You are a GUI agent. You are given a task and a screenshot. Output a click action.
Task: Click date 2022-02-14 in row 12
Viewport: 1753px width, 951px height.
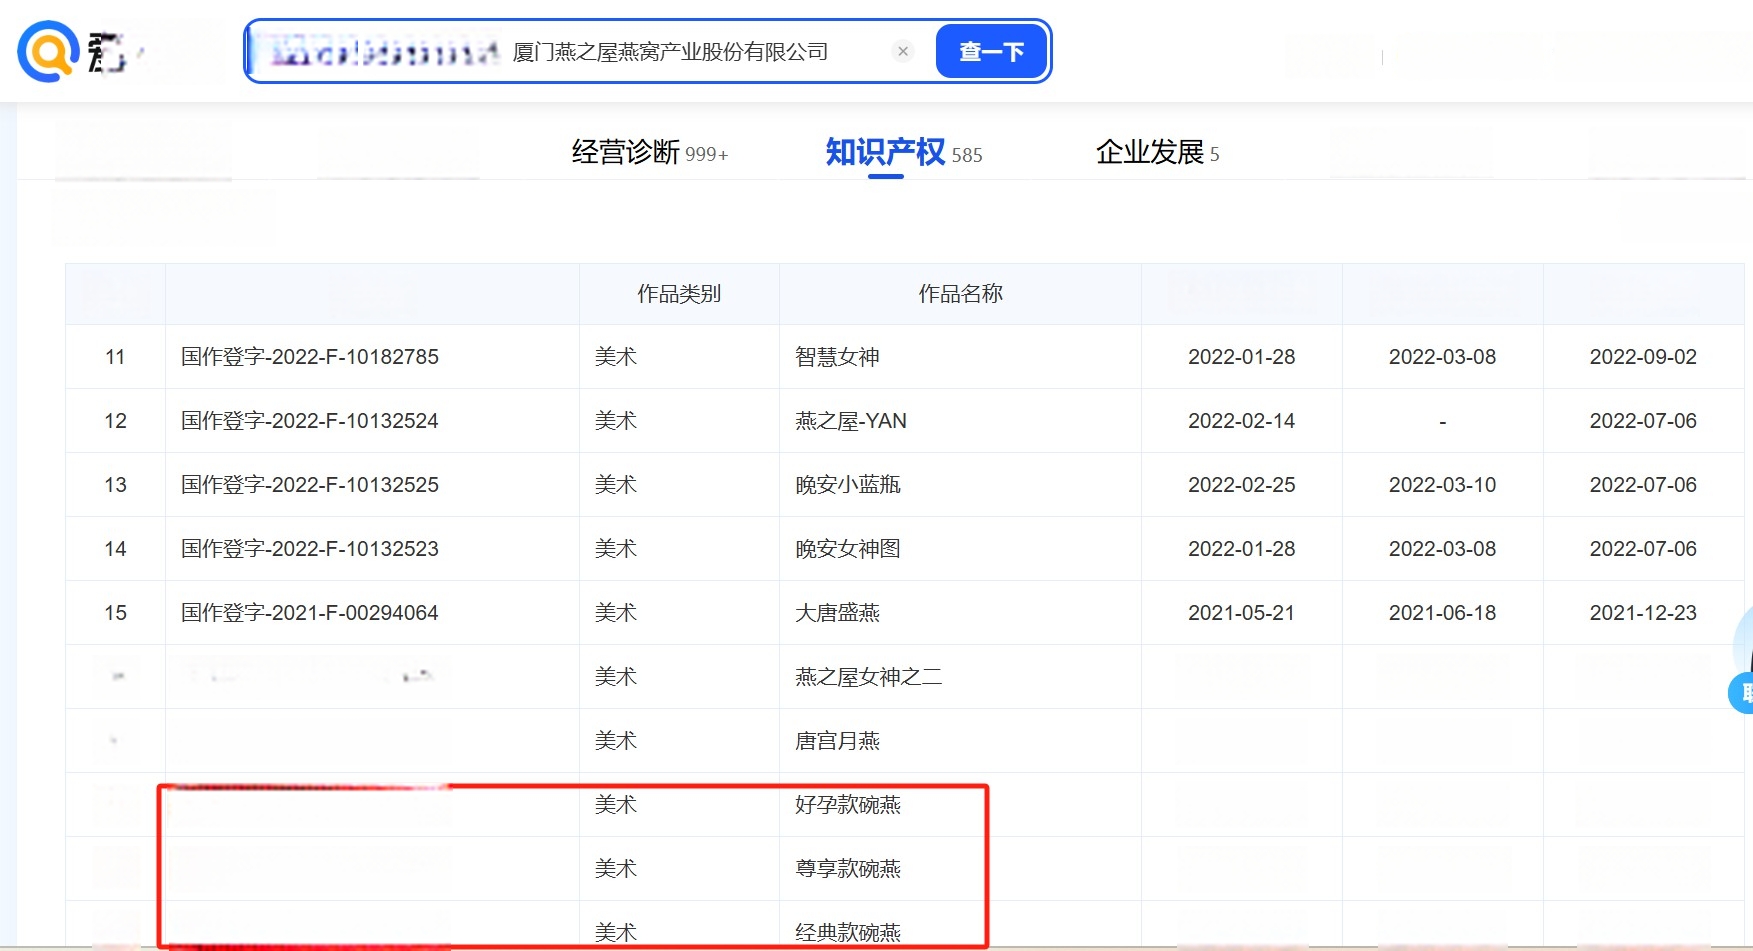[1241, 421]
